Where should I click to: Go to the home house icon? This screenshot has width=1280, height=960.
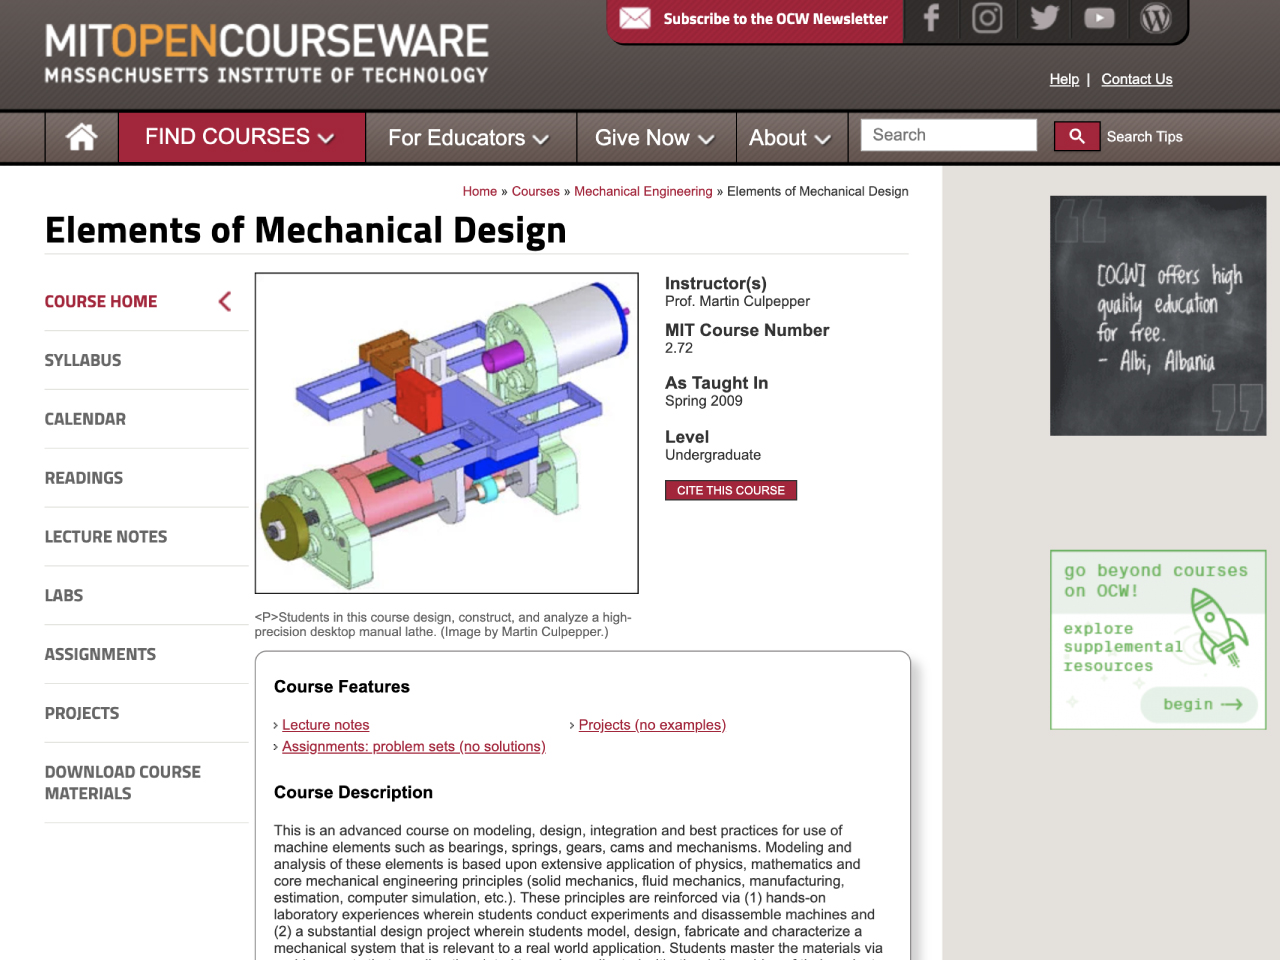tap(82, 137)
